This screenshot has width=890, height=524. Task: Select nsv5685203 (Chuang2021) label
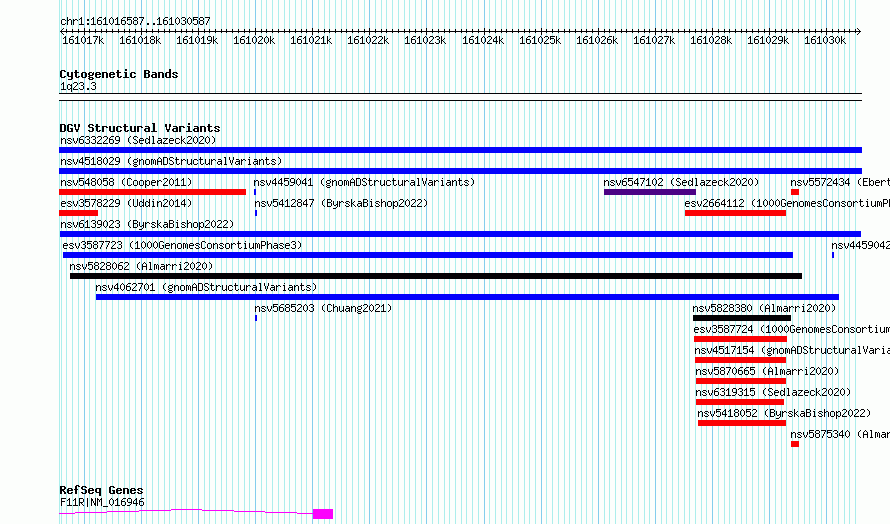coord(324,308)
